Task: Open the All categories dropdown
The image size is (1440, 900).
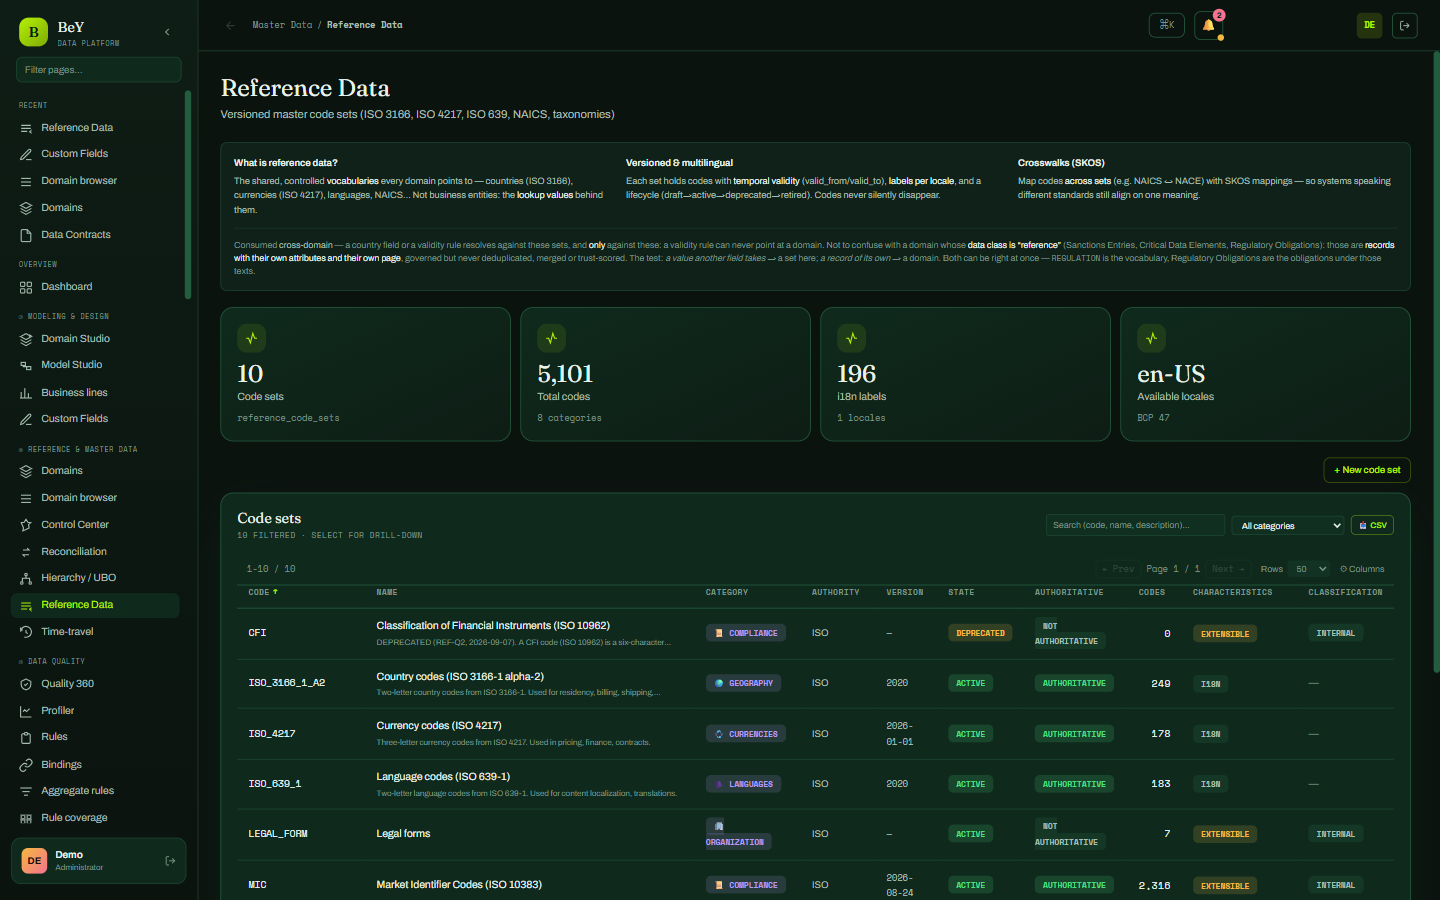Action: pyautogui.click(x=1288, y=525)
